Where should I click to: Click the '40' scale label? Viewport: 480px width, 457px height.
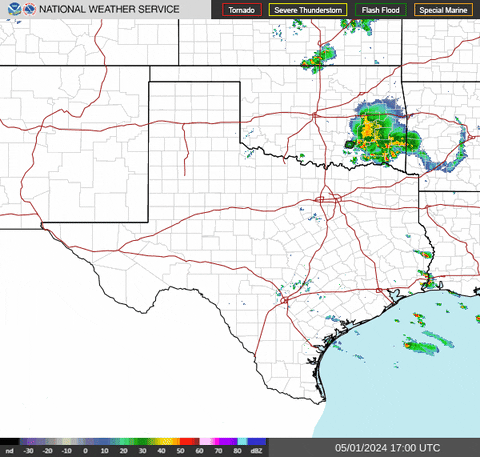pyautogui.click(x=161, y=451)
